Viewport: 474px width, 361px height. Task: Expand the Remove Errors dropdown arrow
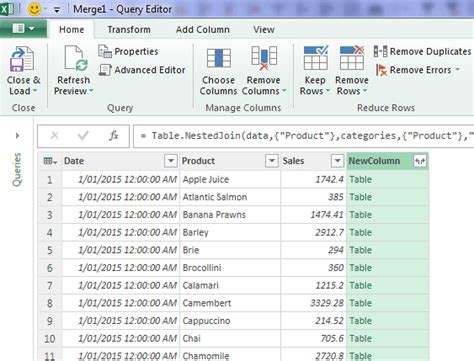457,69
